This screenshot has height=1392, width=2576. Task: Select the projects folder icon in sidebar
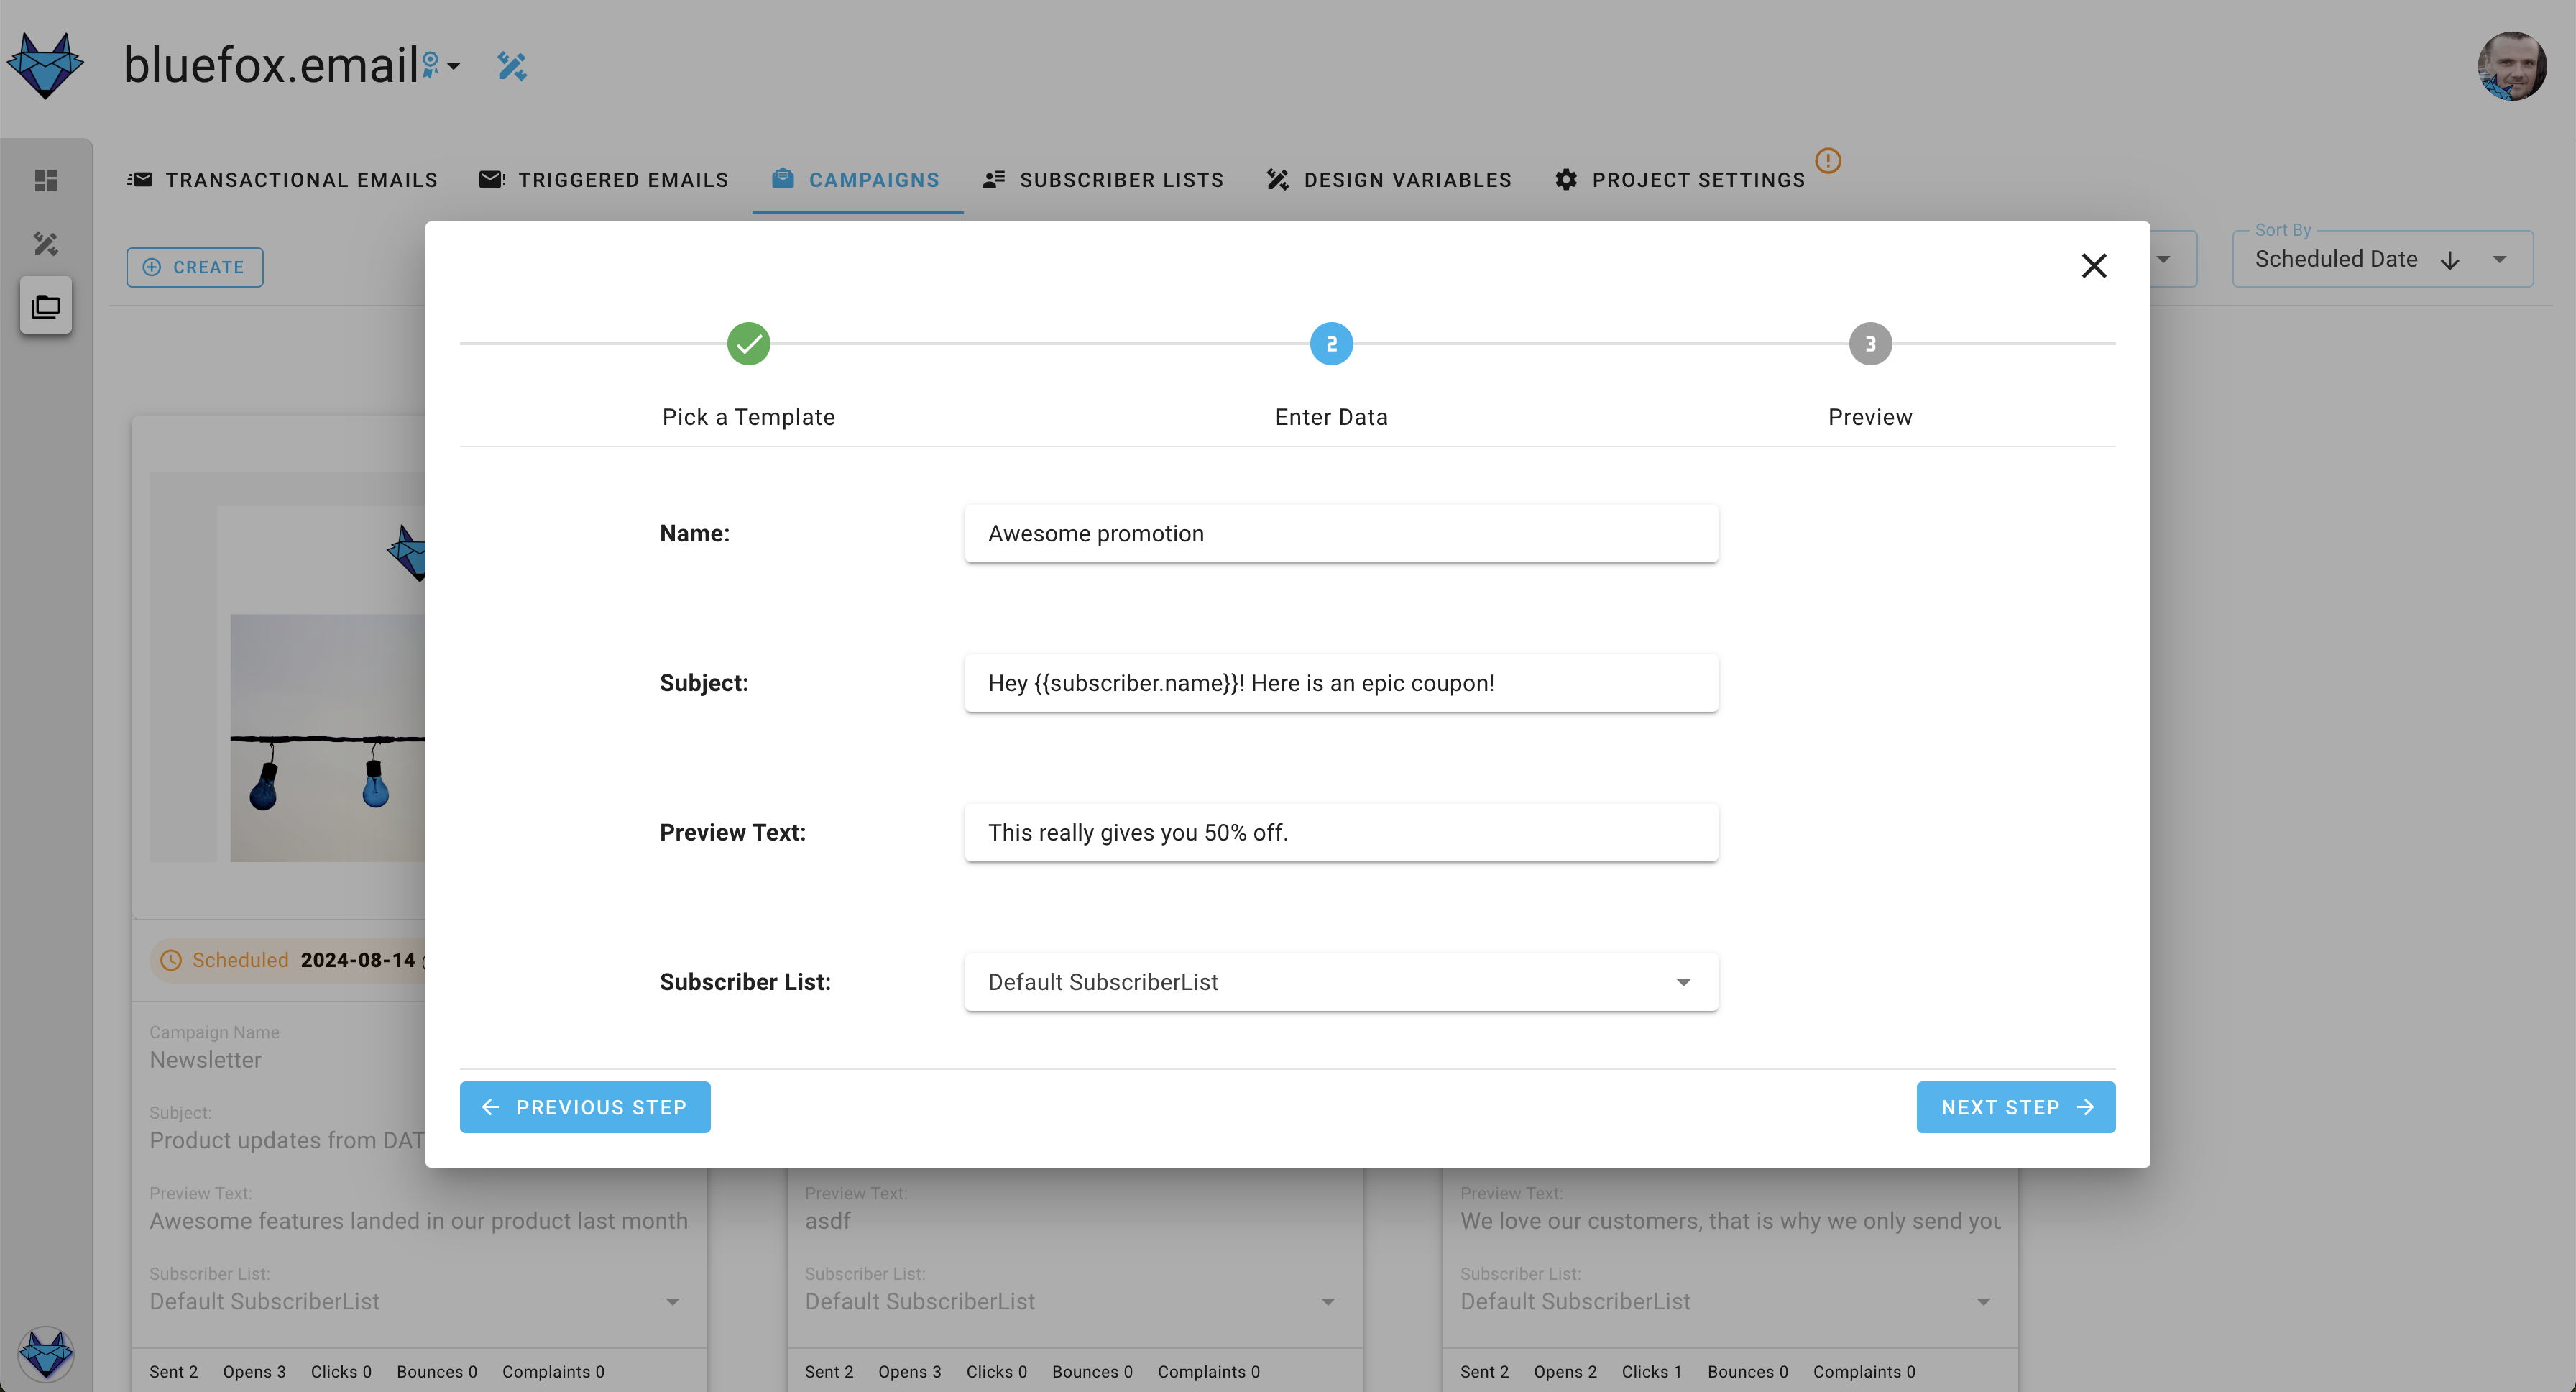46,306
